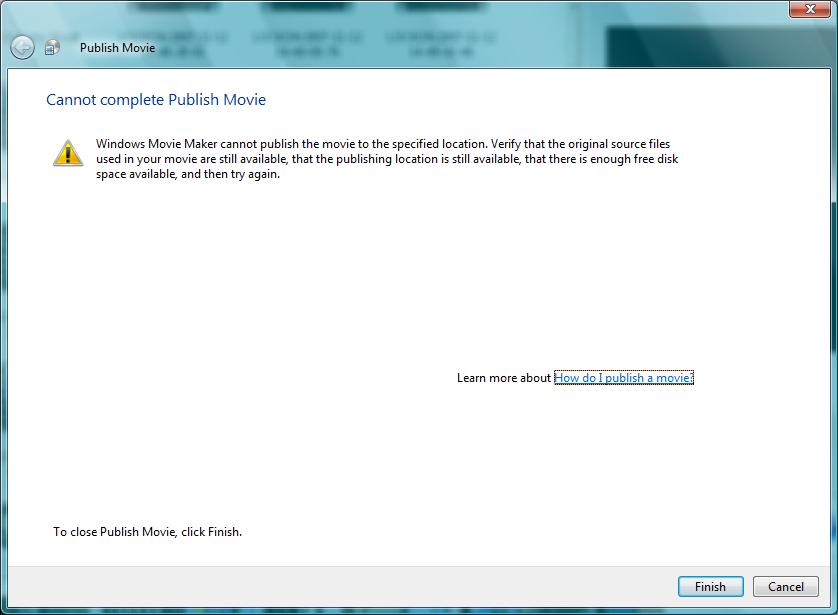Click the yellow warning icon

click(68, 153)
